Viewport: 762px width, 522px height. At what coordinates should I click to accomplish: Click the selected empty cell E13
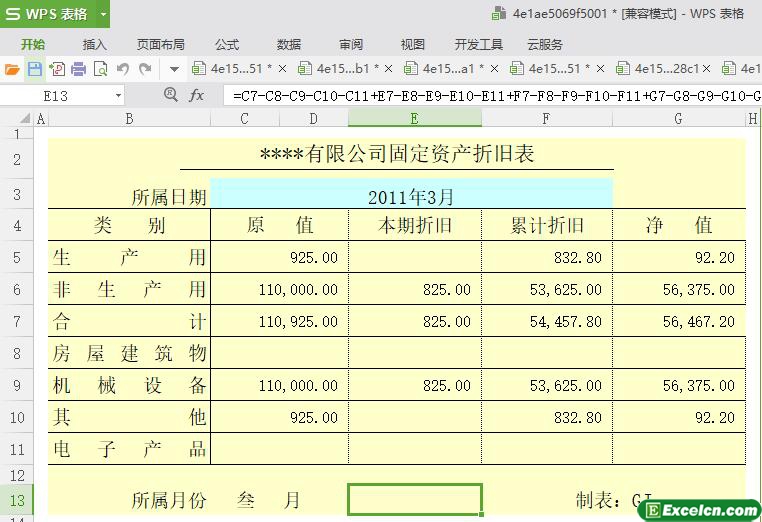point(415,499)
